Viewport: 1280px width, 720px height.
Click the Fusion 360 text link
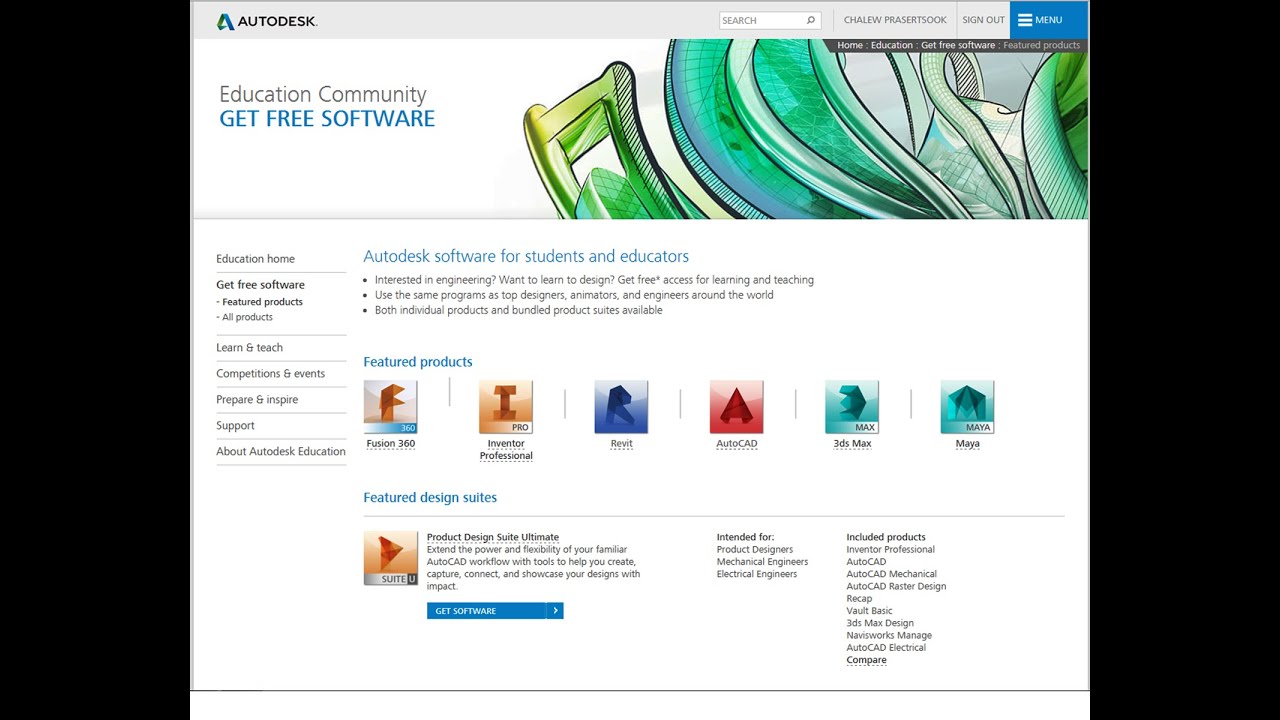390,444
